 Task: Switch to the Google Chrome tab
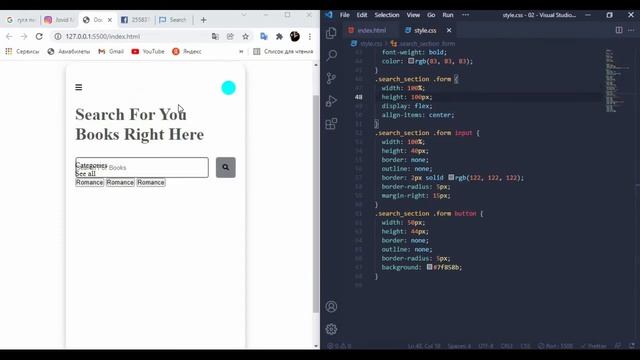pos(20,20)
